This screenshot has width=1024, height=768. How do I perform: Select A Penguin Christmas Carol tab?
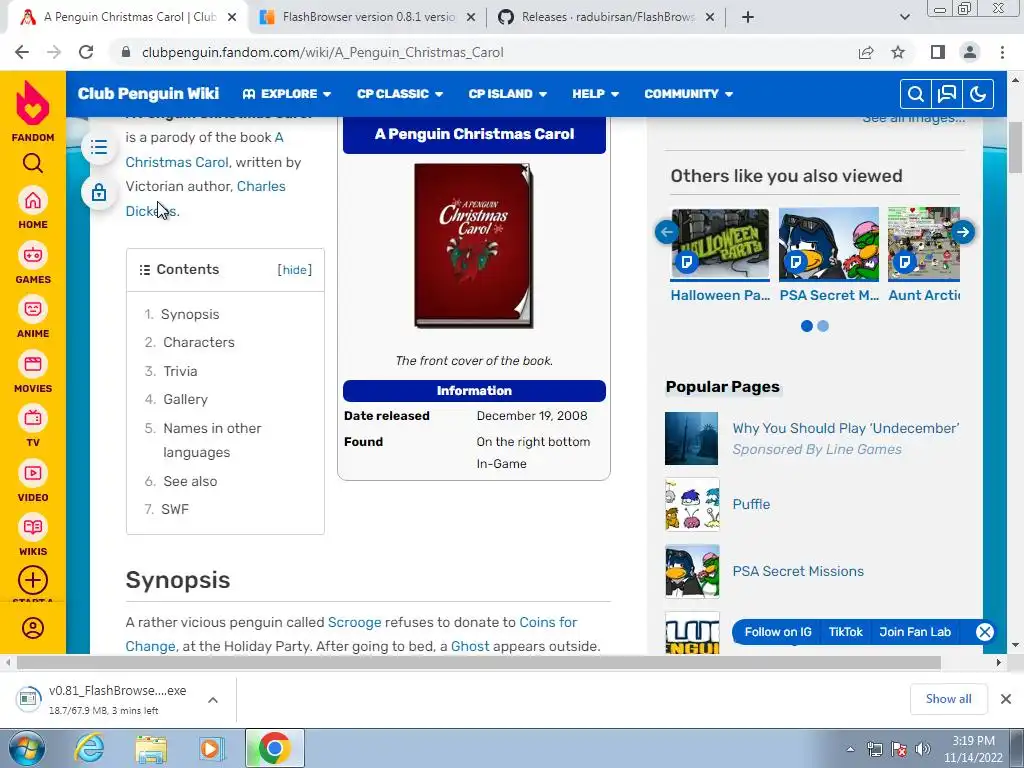[x=129, y=17]
